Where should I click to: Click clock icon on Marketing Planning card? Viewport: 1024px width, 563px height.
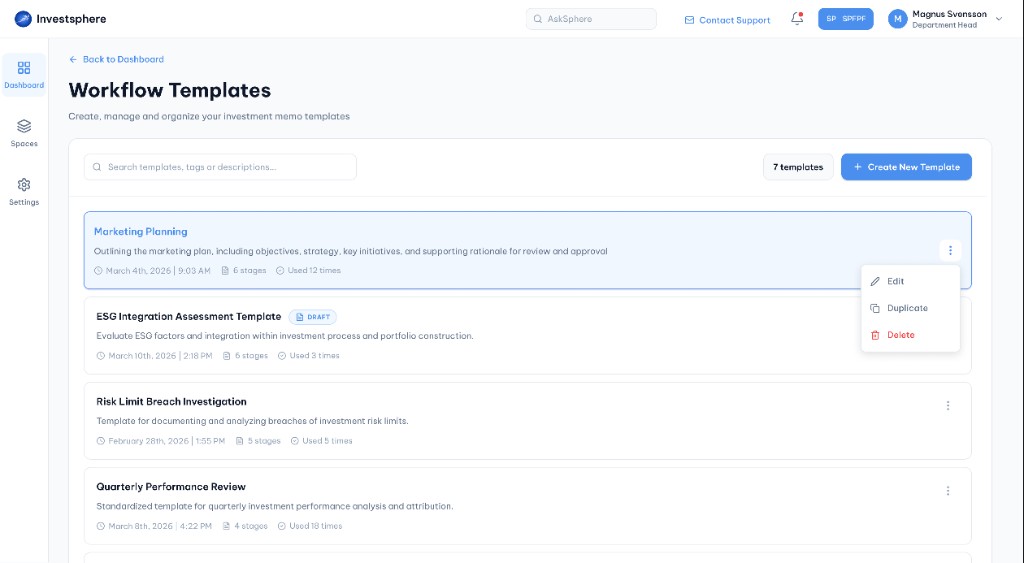point(99,270)
